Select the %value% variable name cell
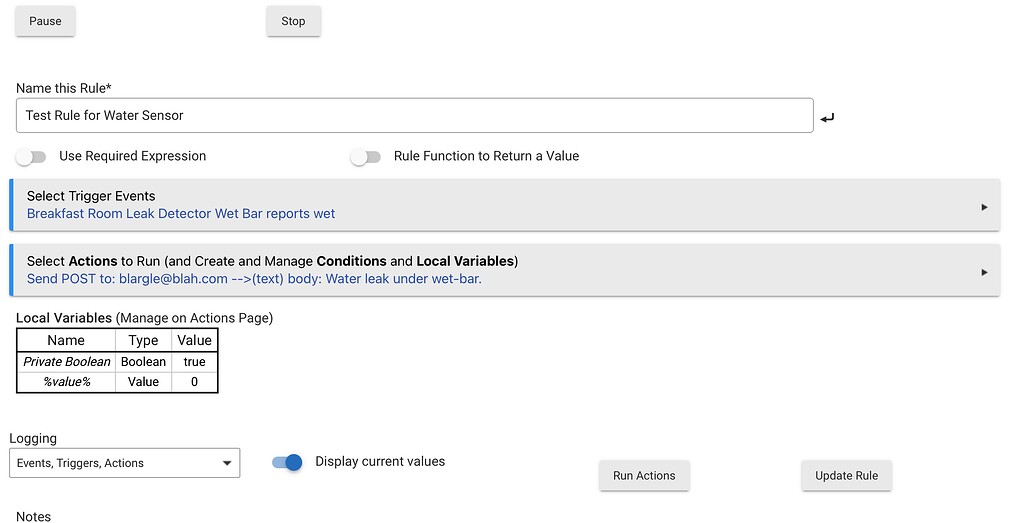Viewport: 1024px width, 523px height. coord(67,382)
